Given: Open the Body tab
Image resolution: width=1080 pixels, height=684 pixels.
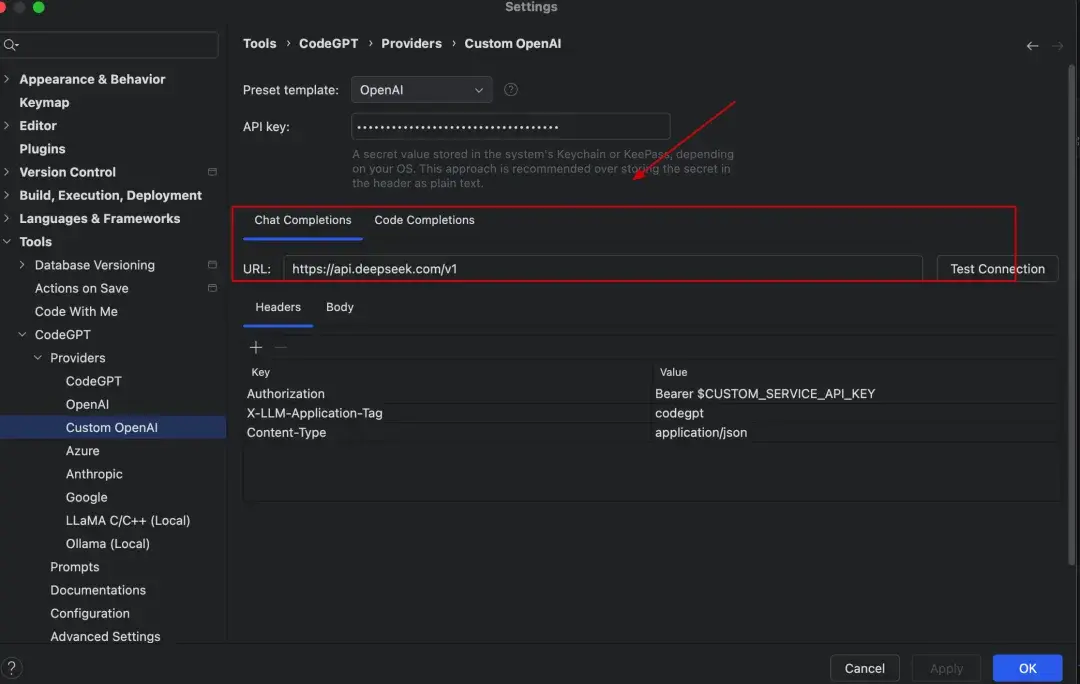Looking at the screenshot, I should pos(340,307).
